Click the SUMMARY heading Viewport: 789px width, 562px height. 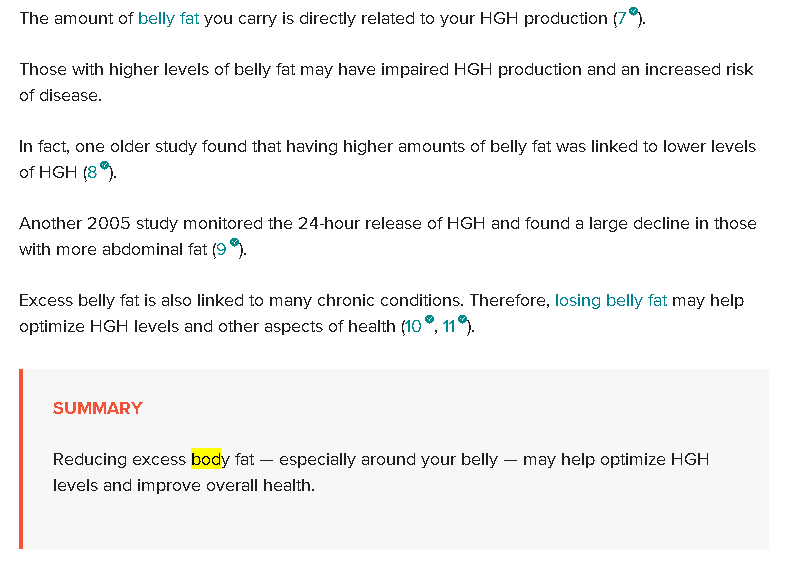98,408
